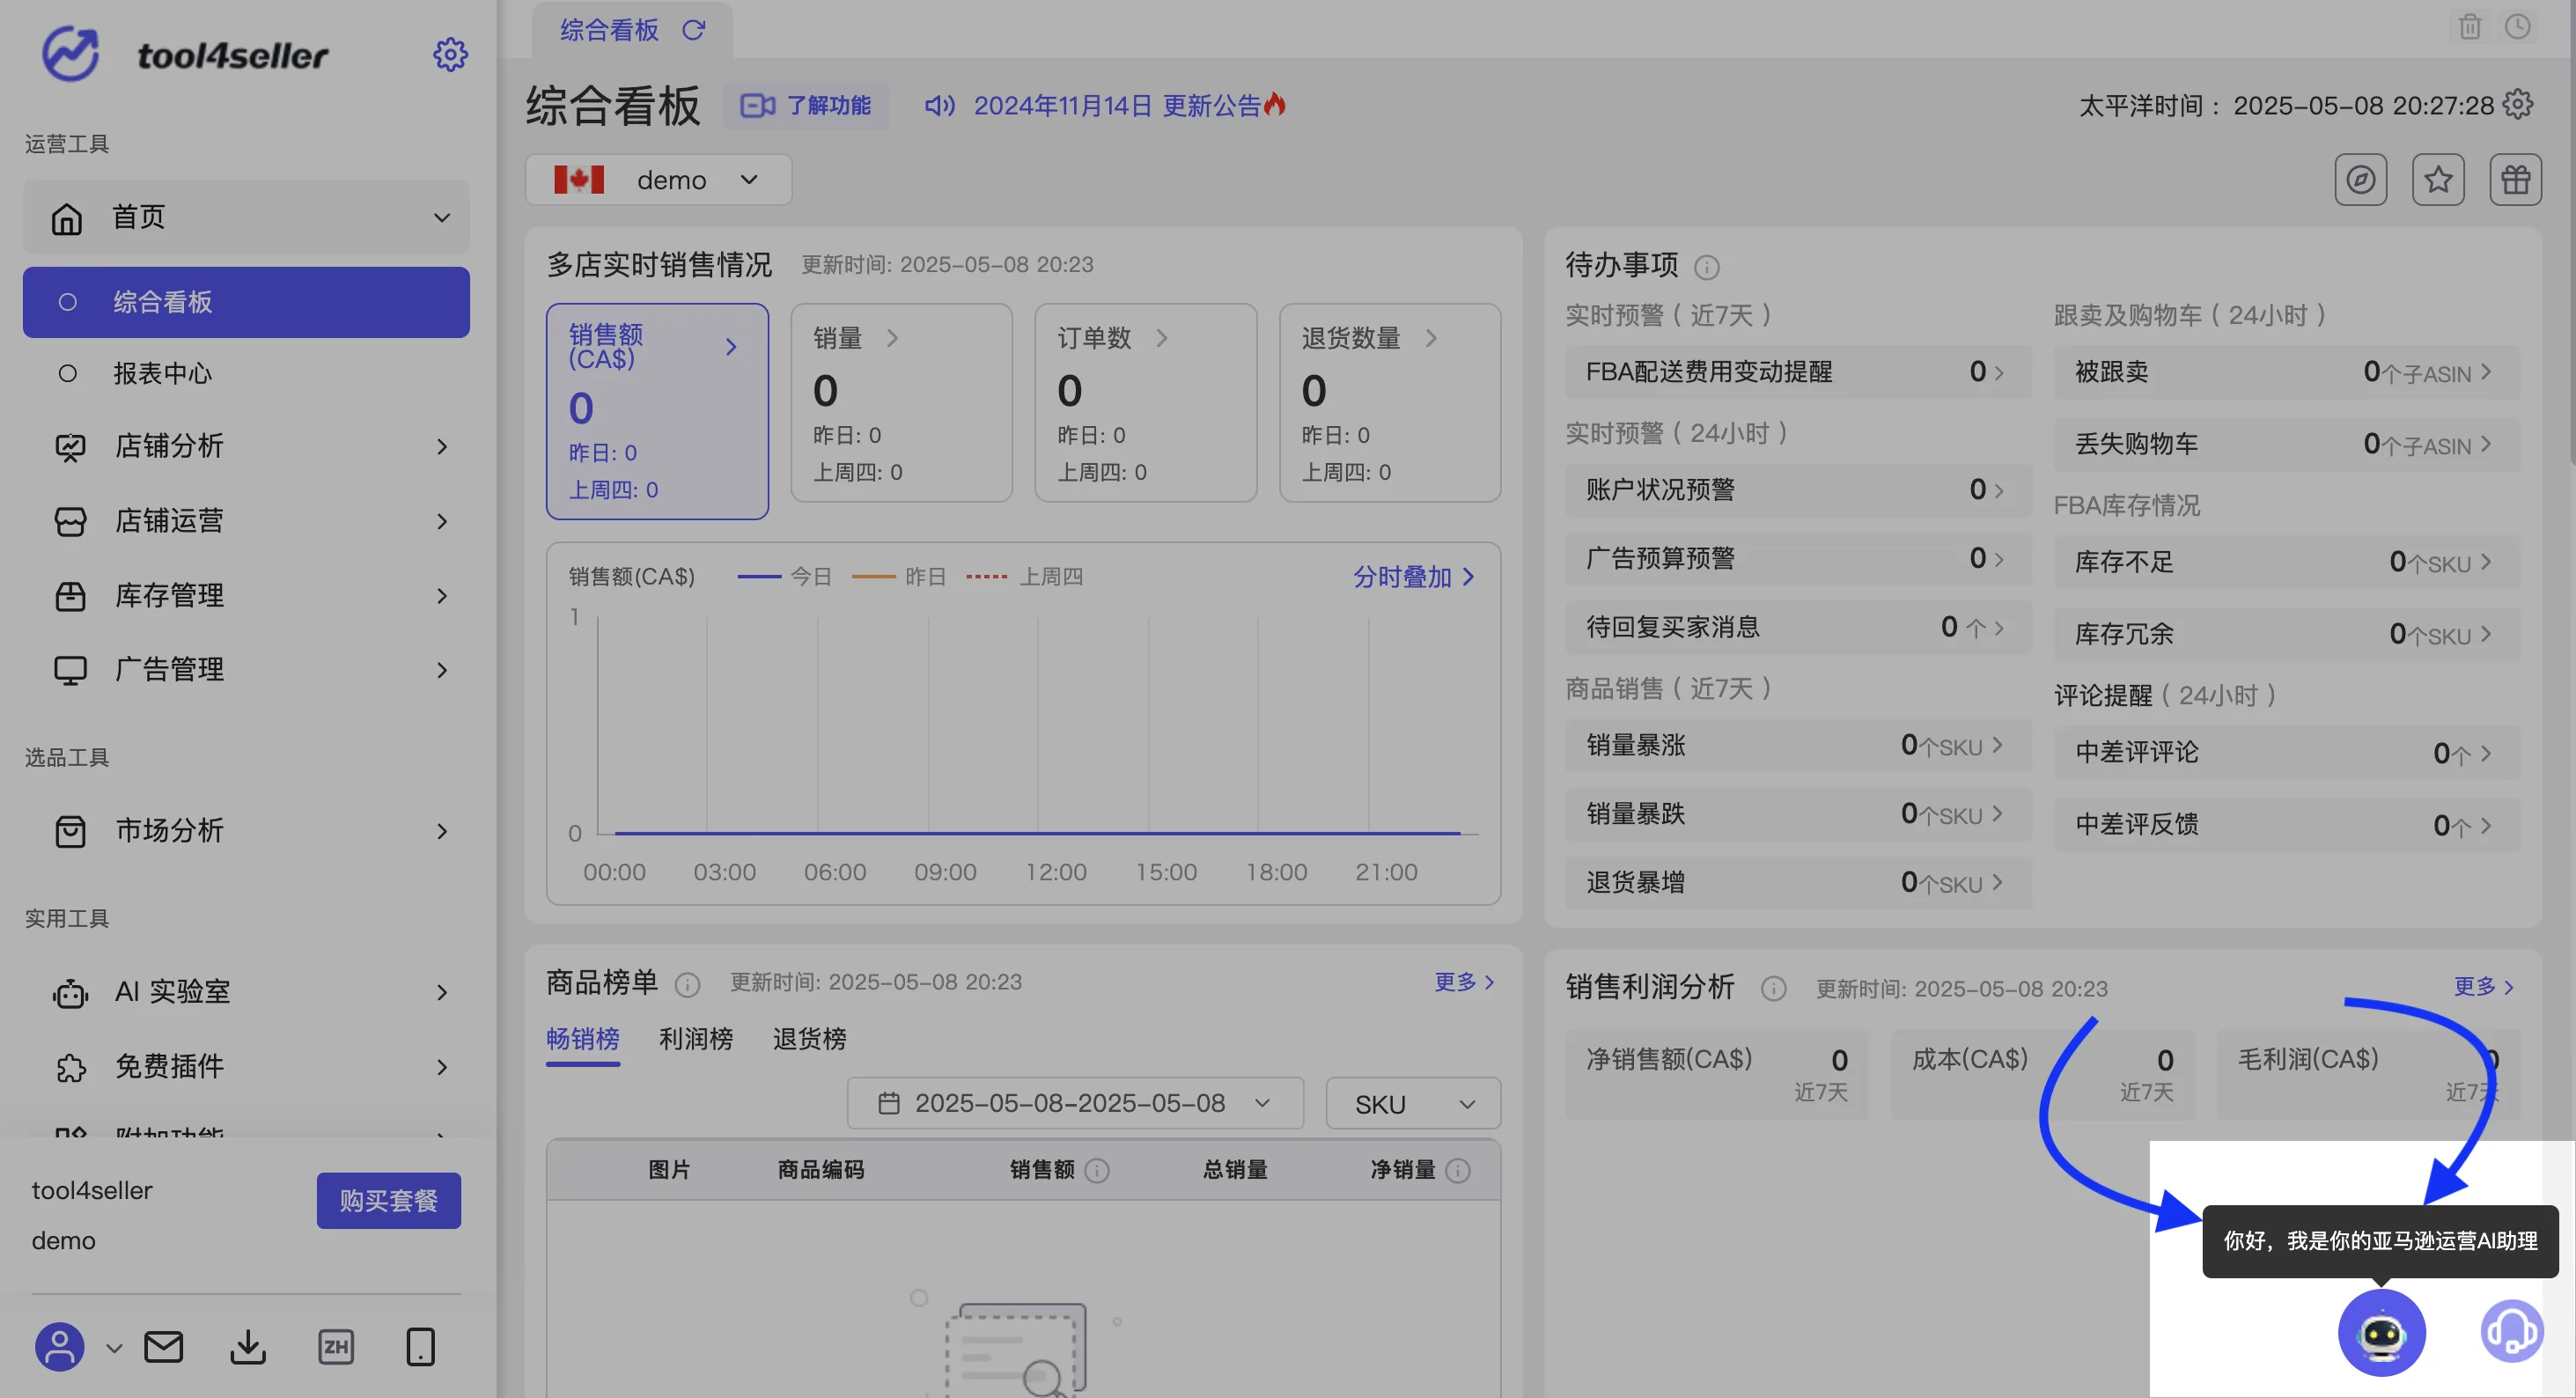Open the user profile avatar
Image resolution: width=2576 pixels, height=1398 pixels.
60,1347
